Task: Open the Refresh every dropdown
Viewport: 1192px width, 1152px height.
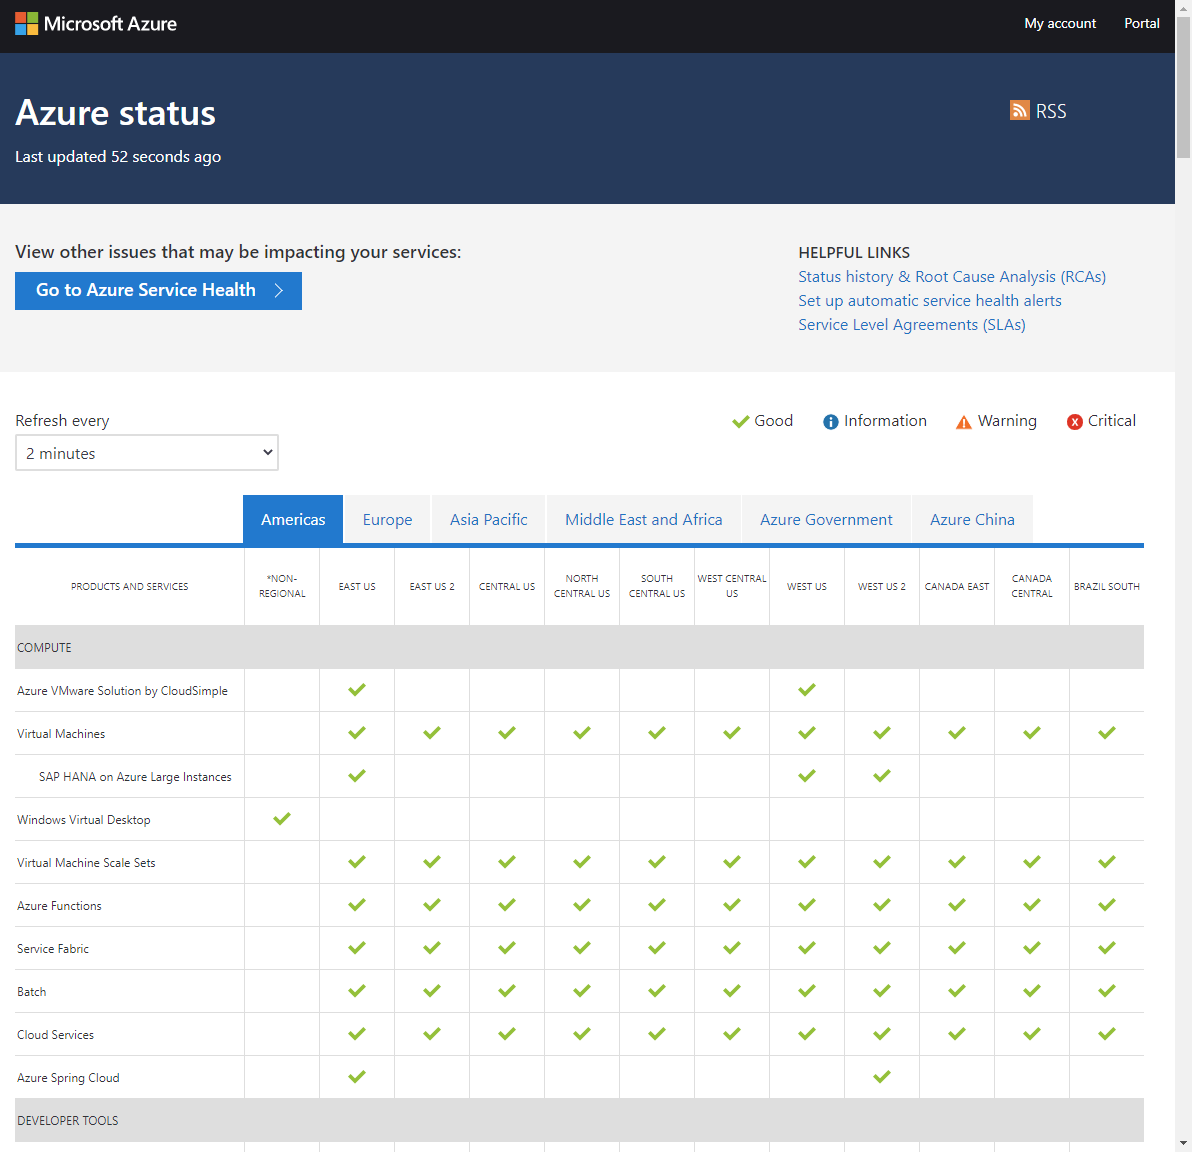Action: click(x=147, y=453)
